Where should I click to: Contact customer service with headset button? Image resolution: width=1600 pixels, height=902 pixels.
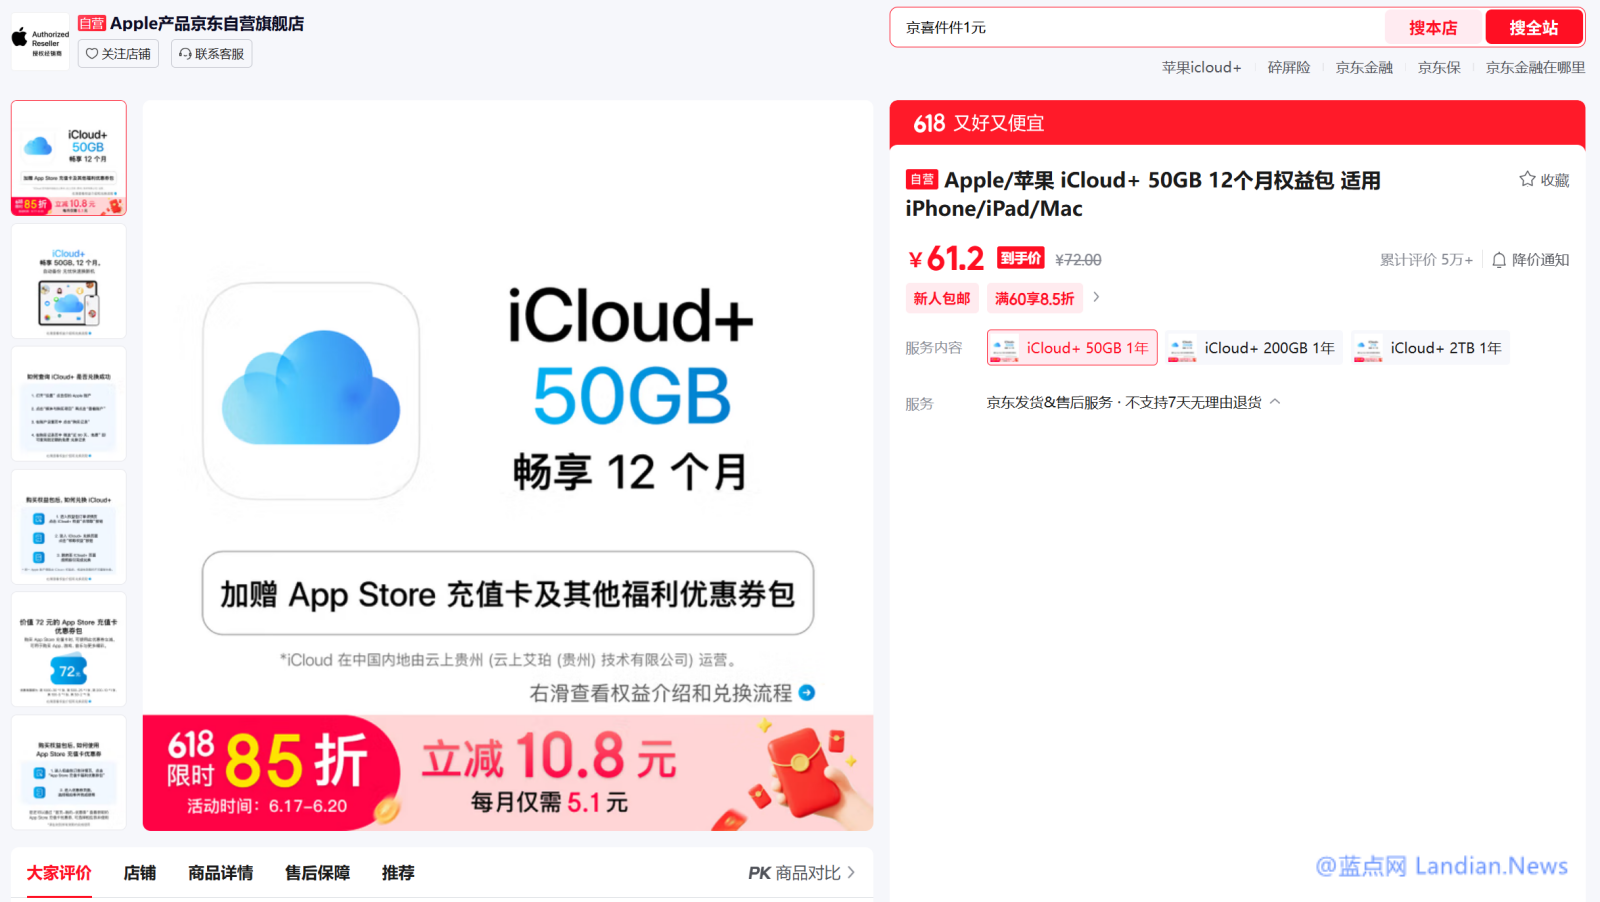pyautogui.click(x=211, y=54)
